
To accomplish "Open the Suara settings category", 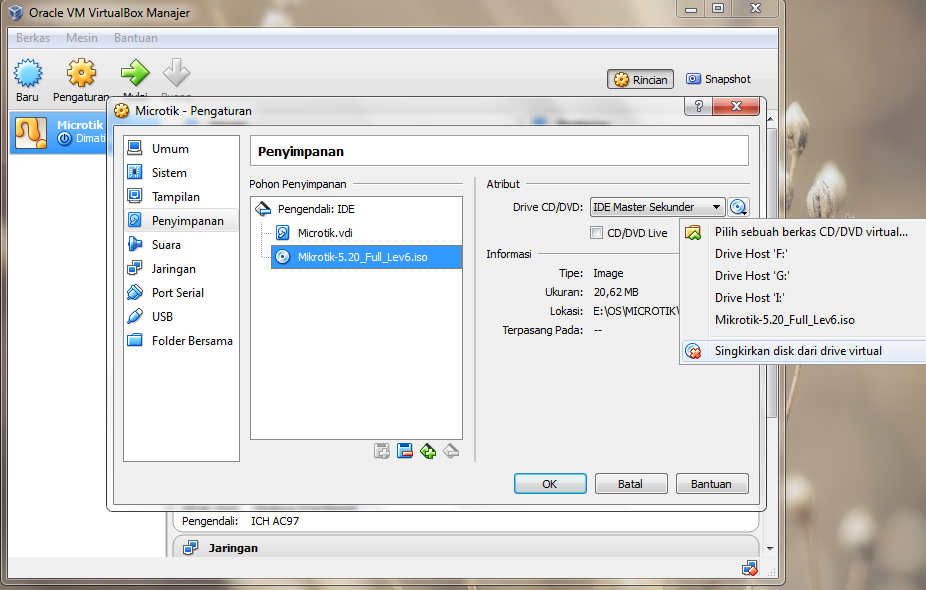I will pyautogui.click(x=181, y=245).
